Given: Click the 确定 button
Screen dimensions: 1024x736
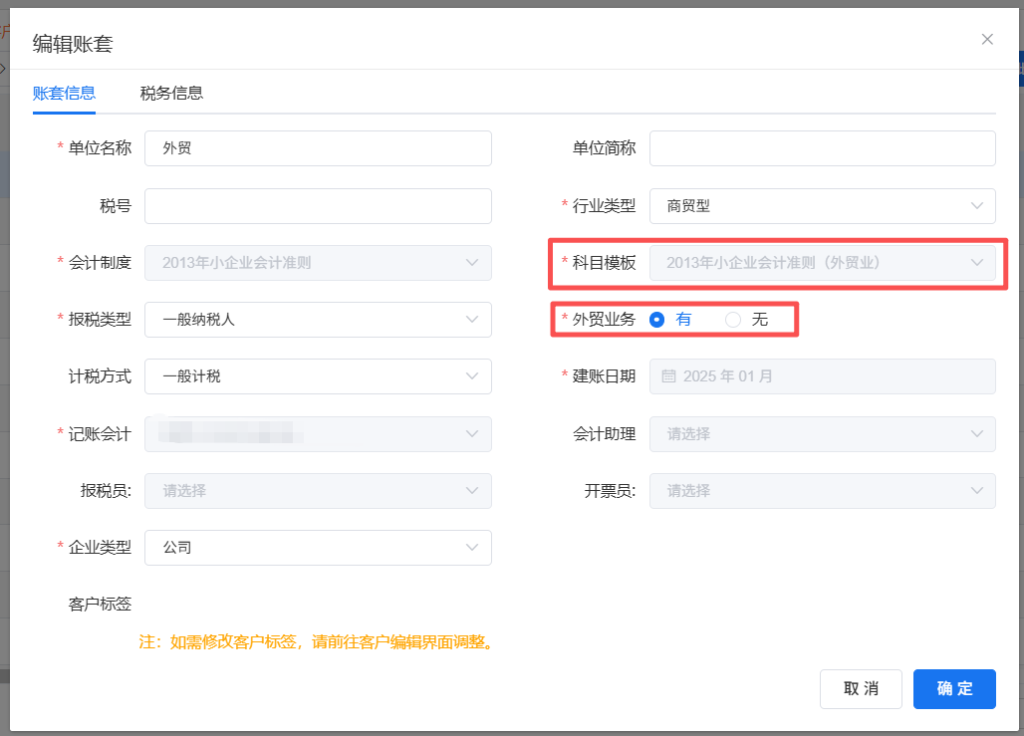Looking at the screenshot, I should 954,689.
